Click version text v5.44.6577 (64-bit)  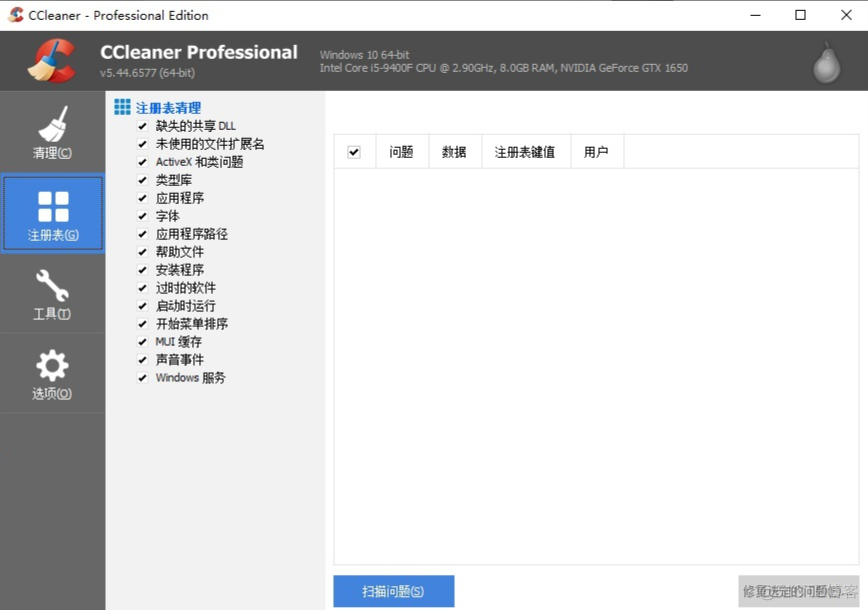click(x=147, y=73)
